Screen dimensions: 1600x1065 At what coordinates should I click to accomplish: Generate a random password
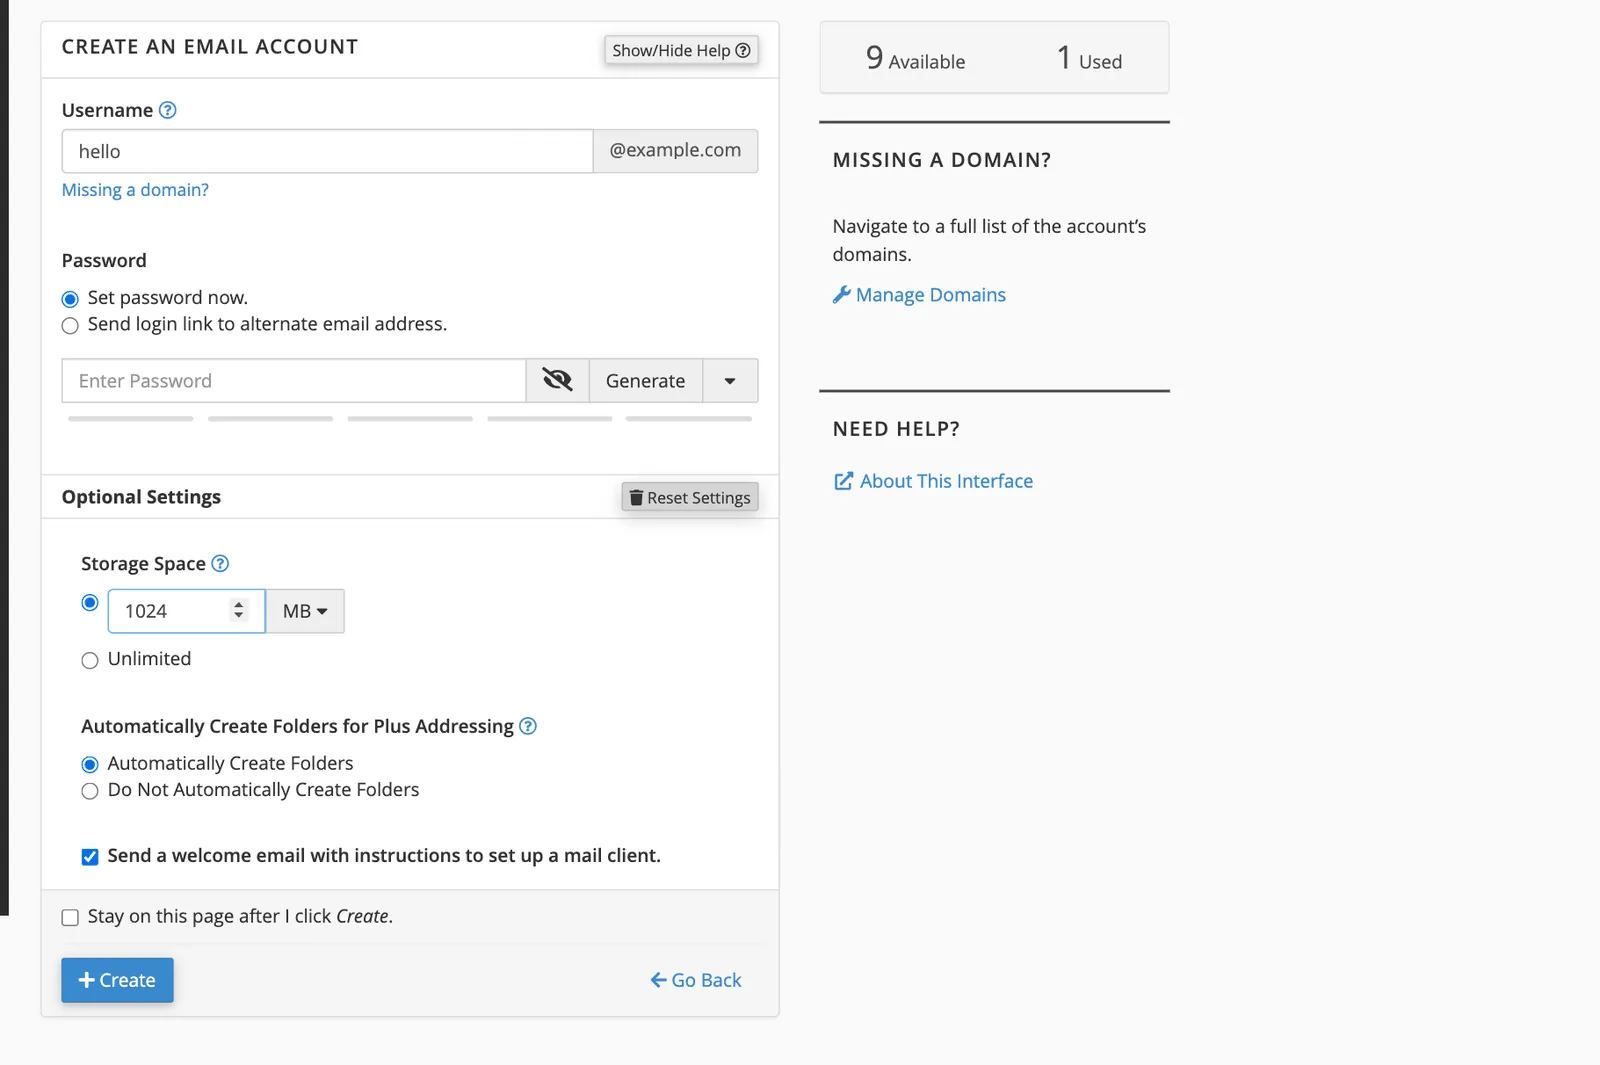pyautogui.click(x=646, y=381)
